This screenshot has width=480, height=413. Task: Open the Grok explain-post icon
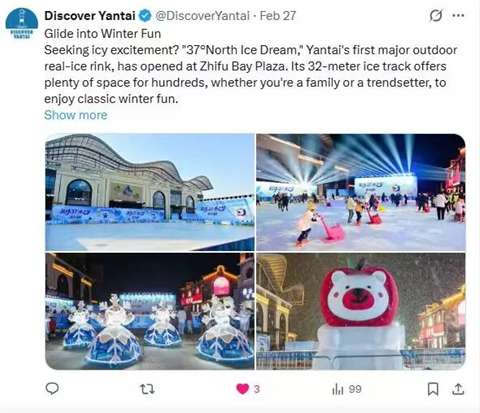click(x=436, y=15)
